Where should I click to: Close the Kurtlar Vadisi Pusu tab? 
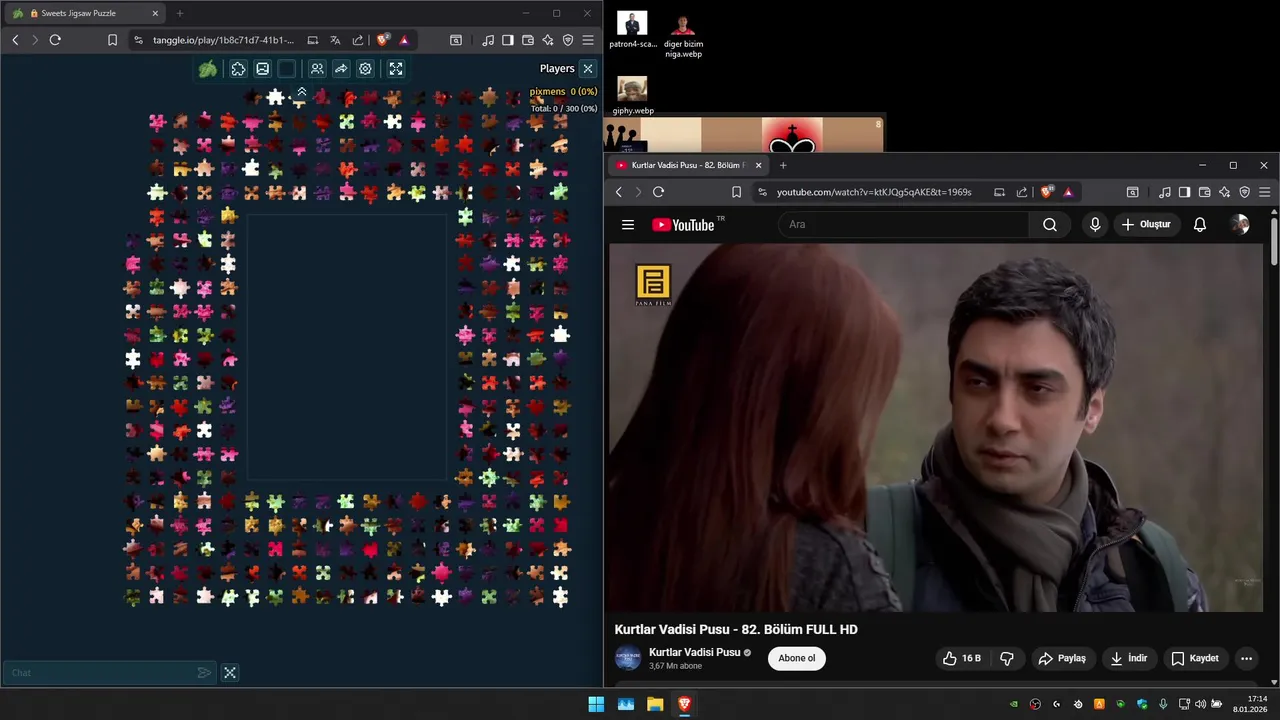click(758, 165)
